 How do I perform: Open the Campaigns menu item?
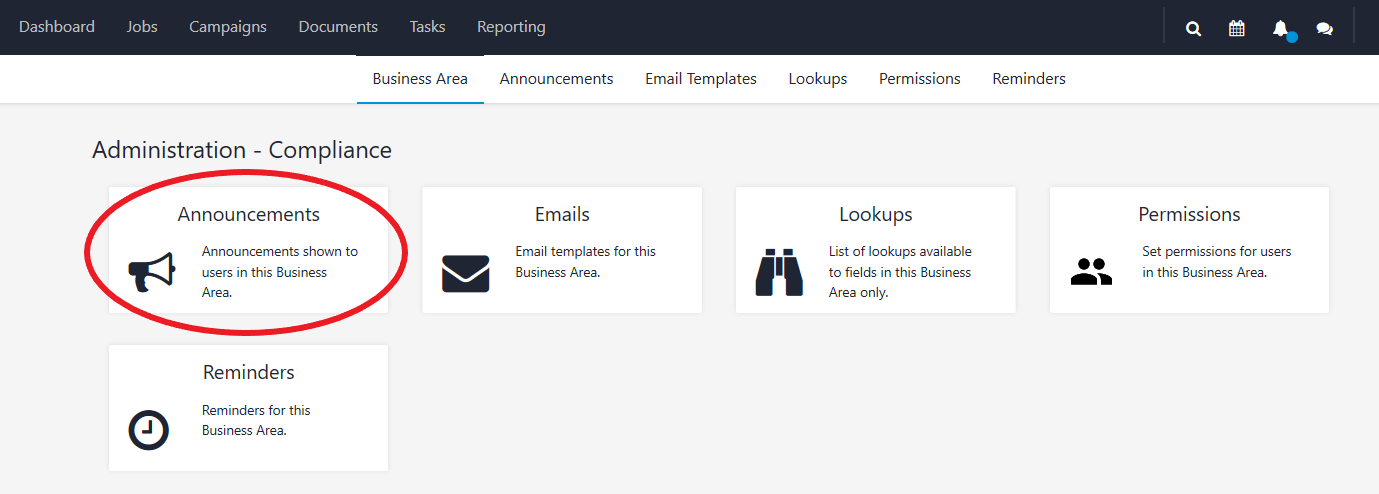click(x=228, y=27)
